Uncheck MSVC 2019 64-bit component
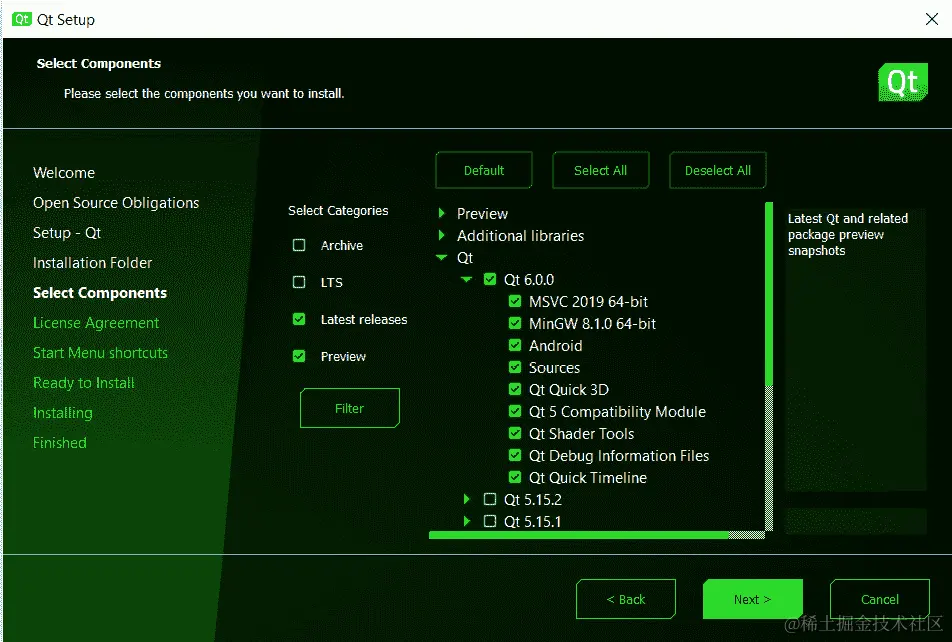 tap(515, 301)
